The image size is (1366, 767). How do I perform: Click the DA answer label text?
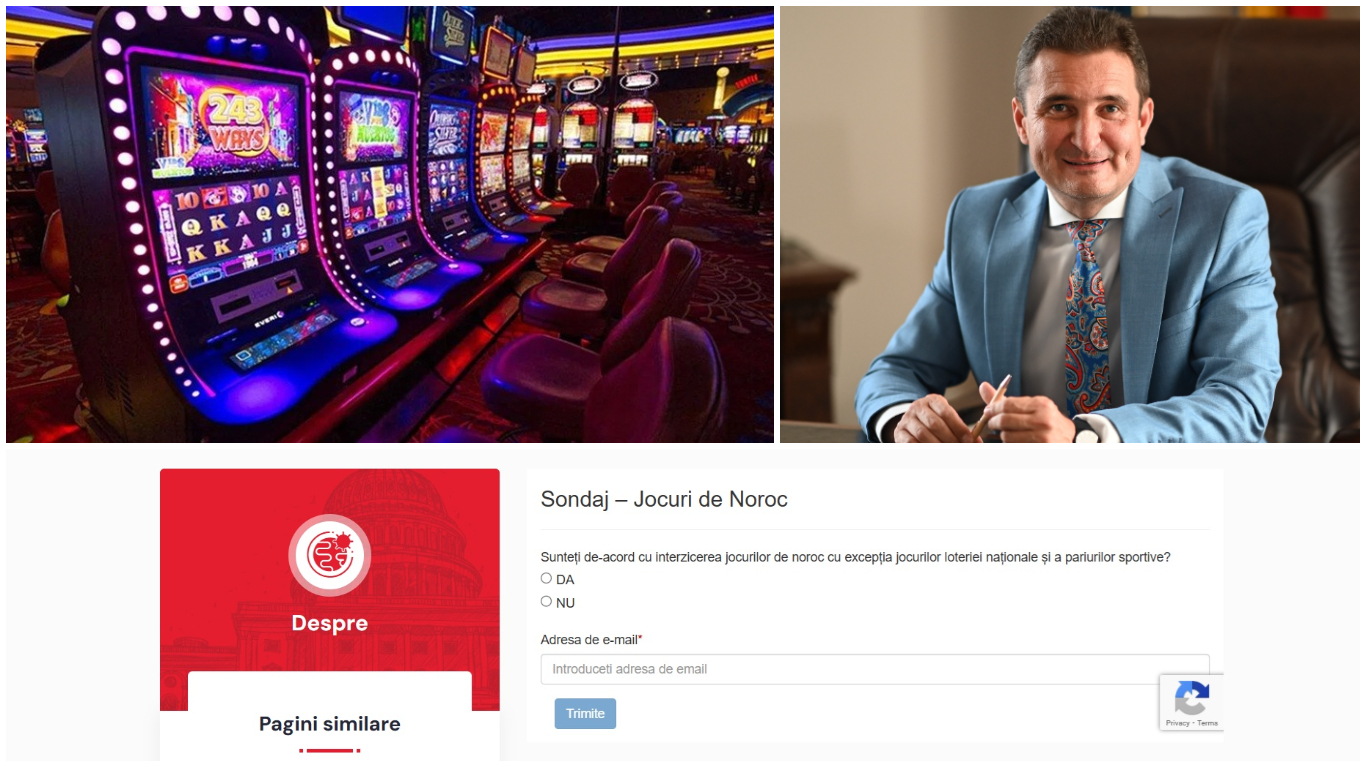pyautogui.click(x=565, y=580)
